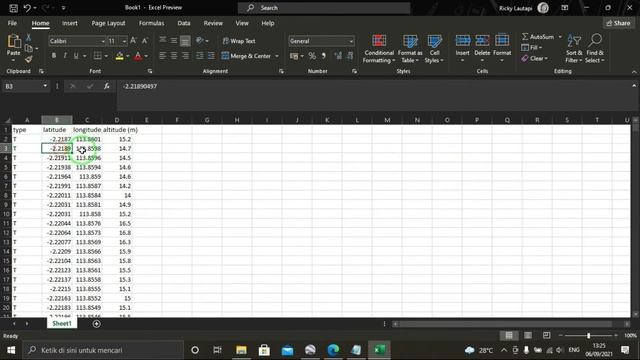
Task: Open Conditional Formatting menu
Action: [379, 49]
